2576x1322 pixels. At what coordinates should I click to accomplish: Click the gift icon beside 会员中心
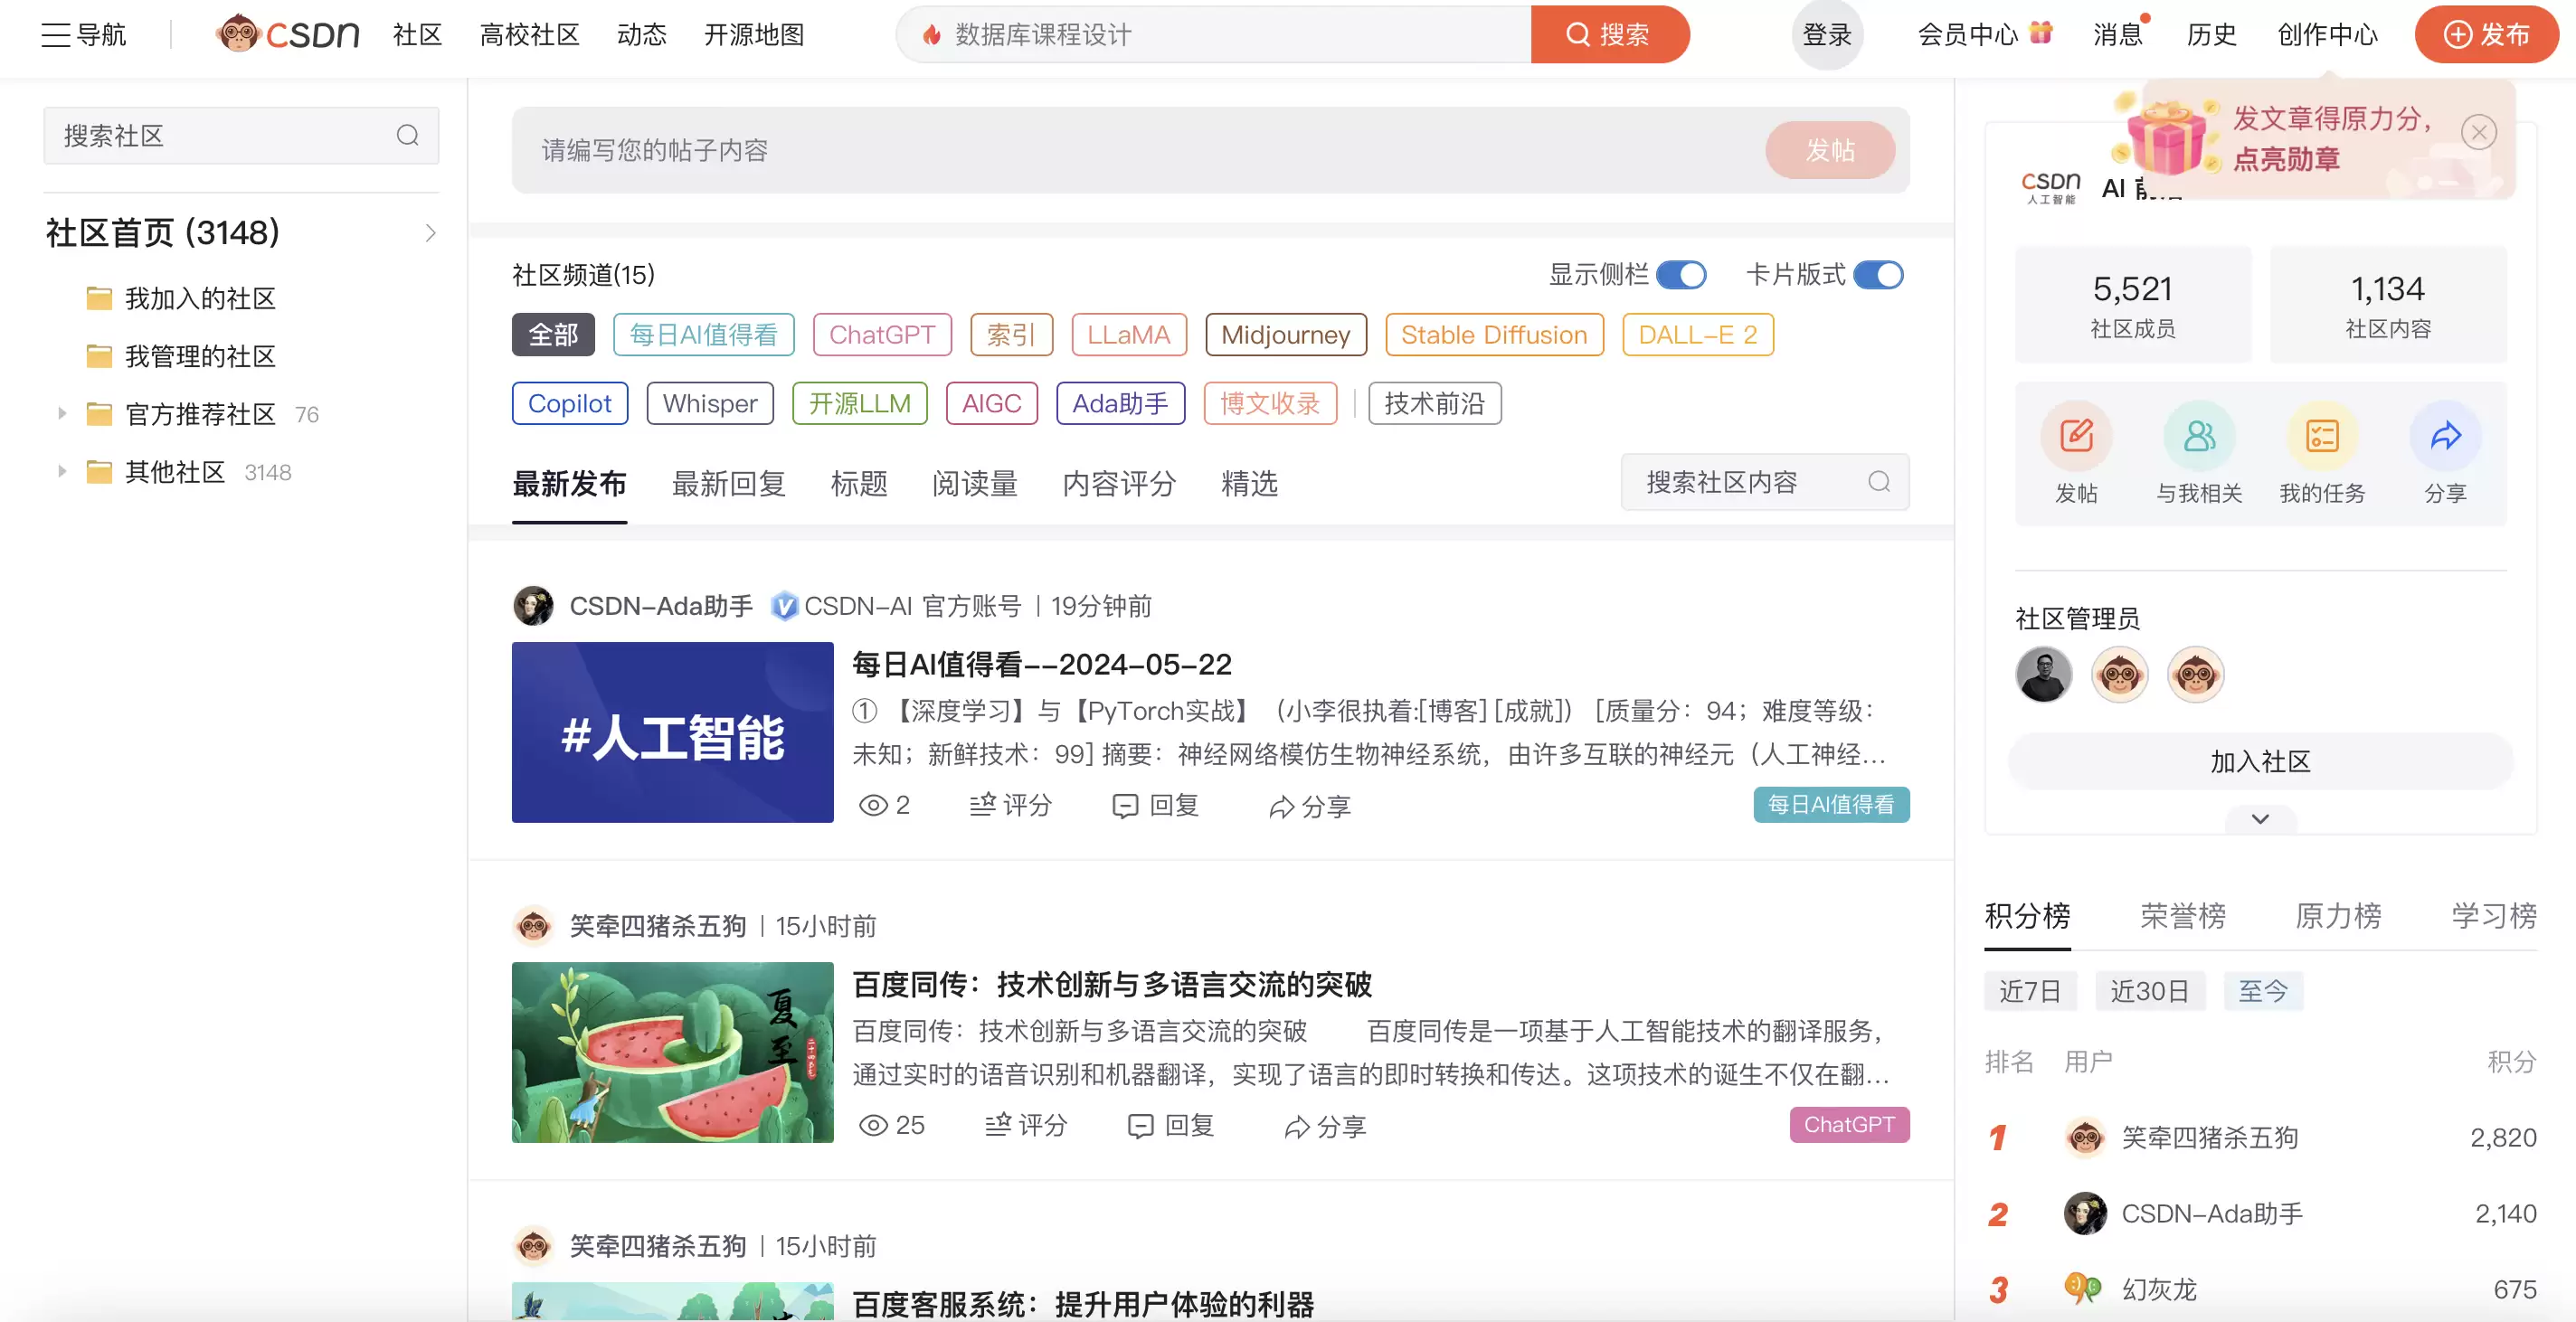(2041, 33)
